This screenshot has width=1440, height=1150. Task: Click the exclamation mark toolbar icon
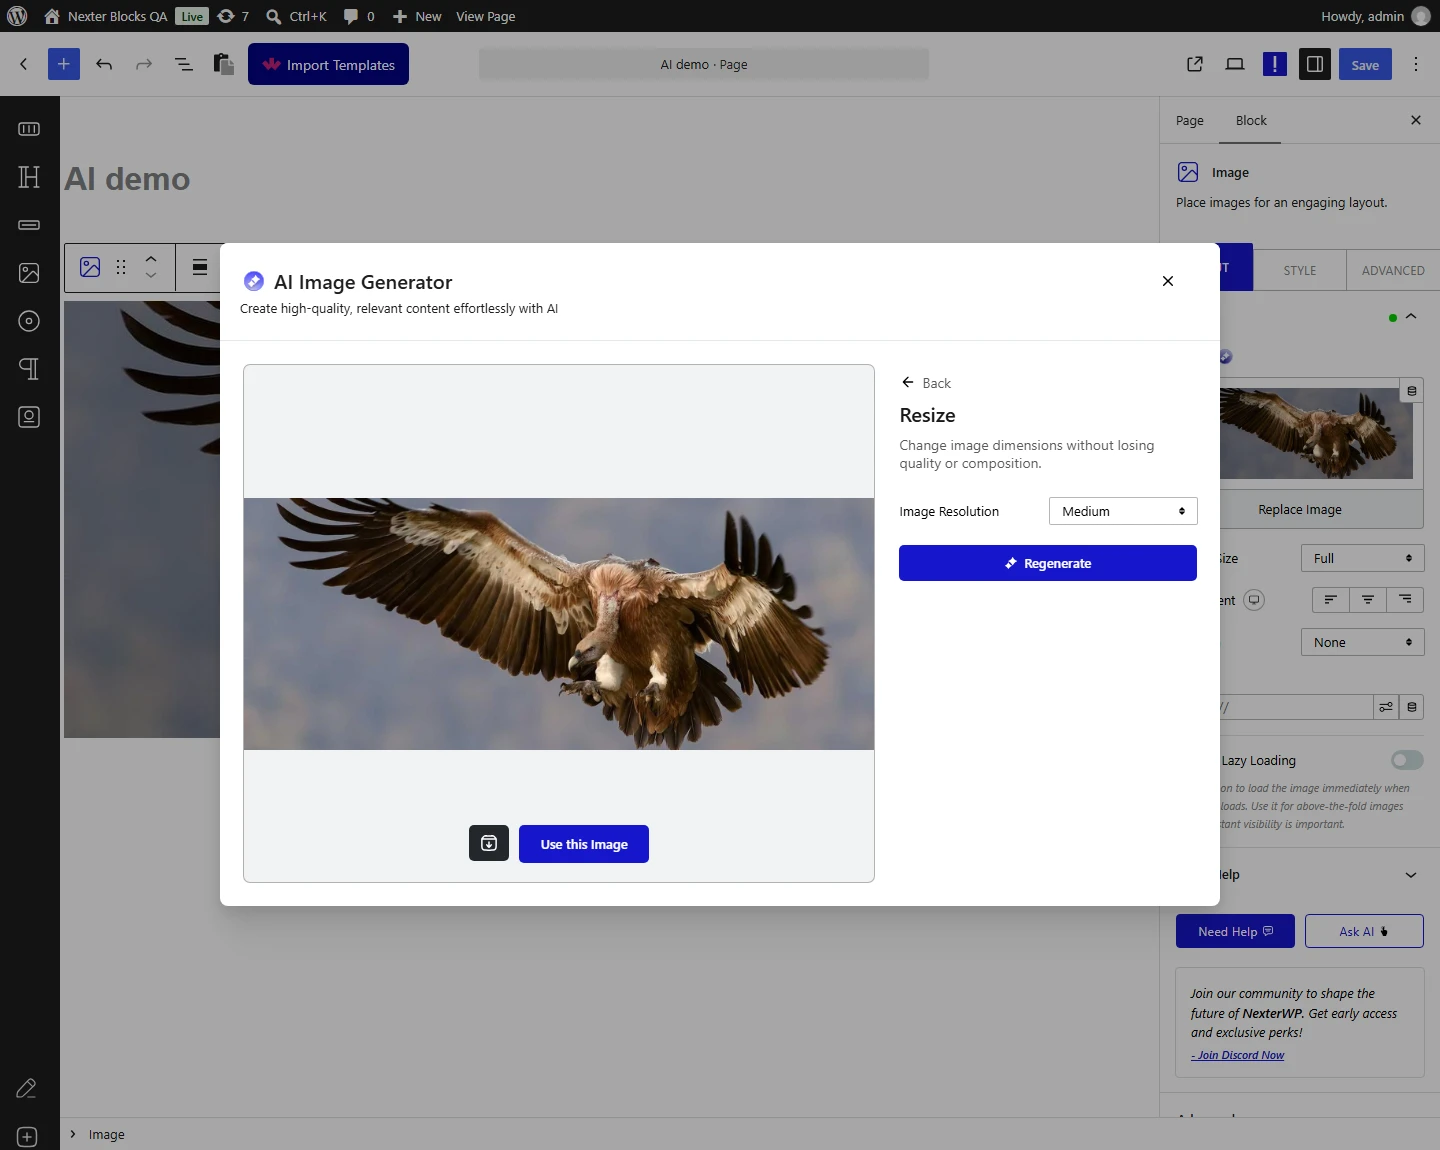click(1275, 64)
